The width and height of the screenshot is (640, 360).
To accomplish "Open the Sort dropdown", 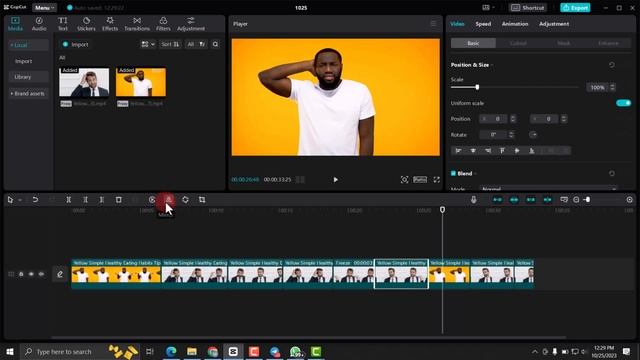I will click(x=170, y=44).
